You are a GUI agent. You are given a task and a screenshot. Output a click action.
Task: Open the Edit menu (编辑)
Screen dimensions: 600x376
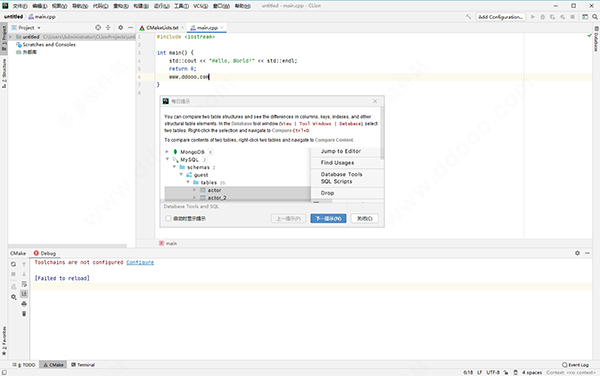[x=40, y=6]
